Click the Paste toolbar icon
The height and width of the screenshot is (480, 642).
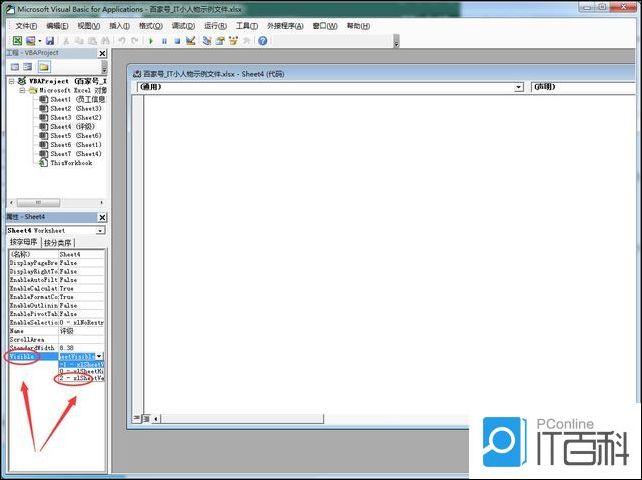tap(93, 41)
